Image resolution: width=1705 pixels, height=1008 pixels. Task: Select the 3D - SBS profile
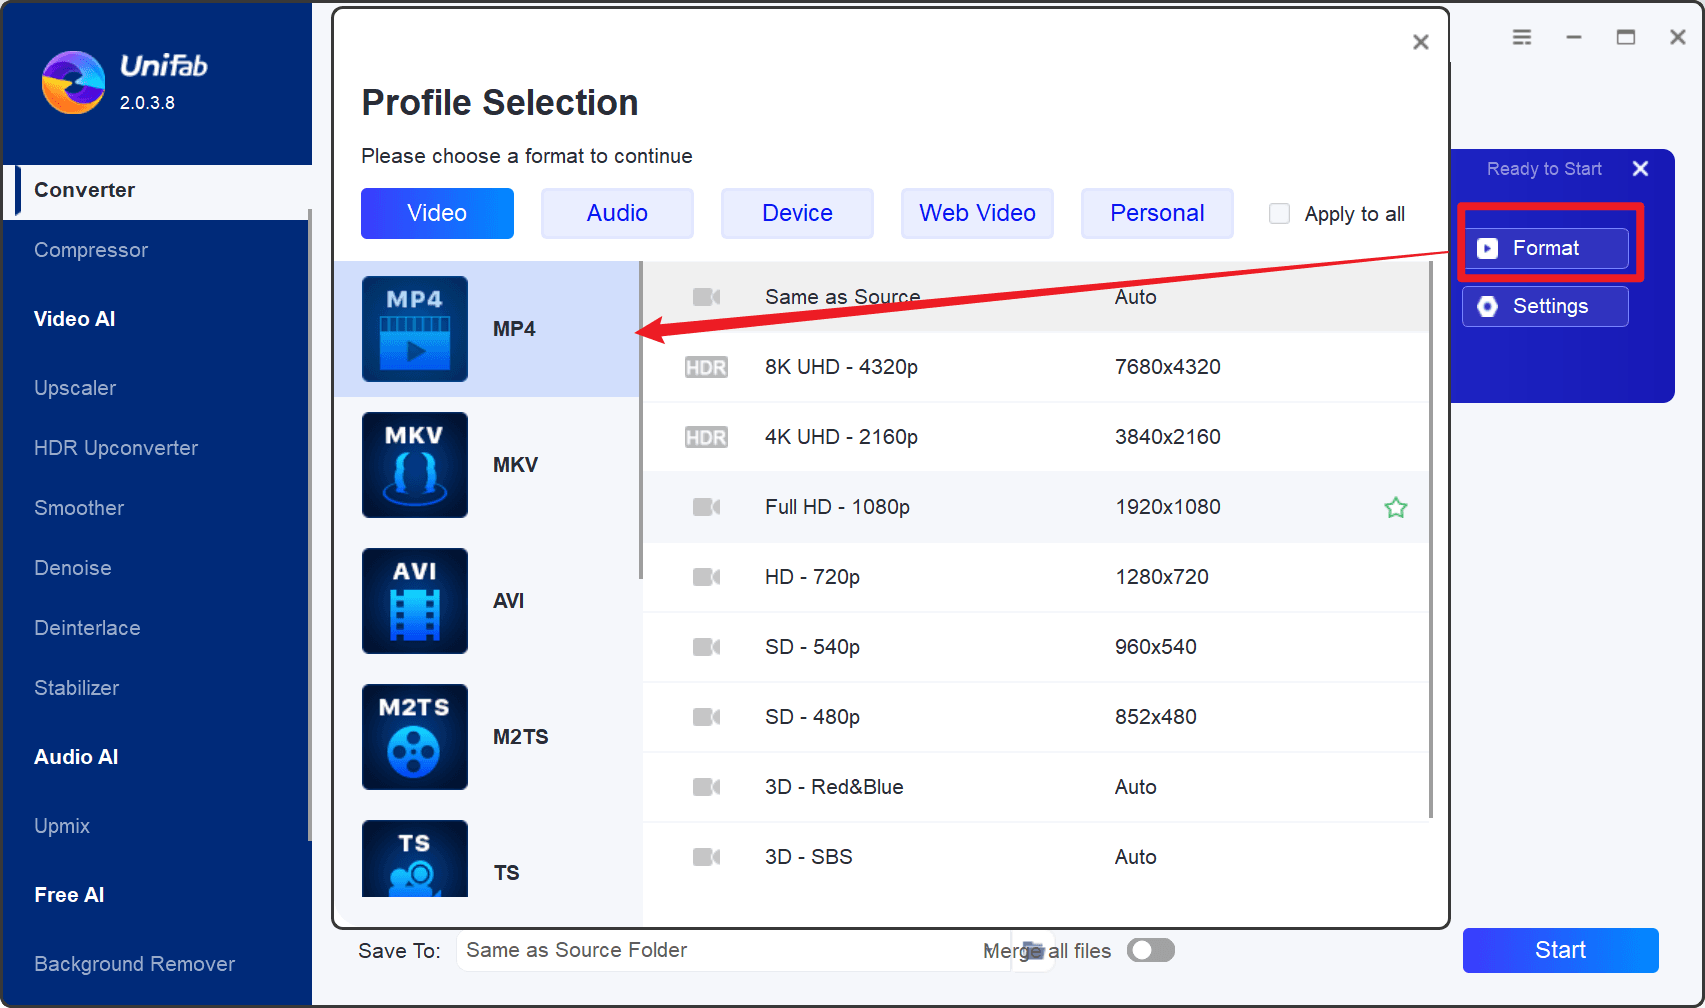click(x=1036, y=857)
